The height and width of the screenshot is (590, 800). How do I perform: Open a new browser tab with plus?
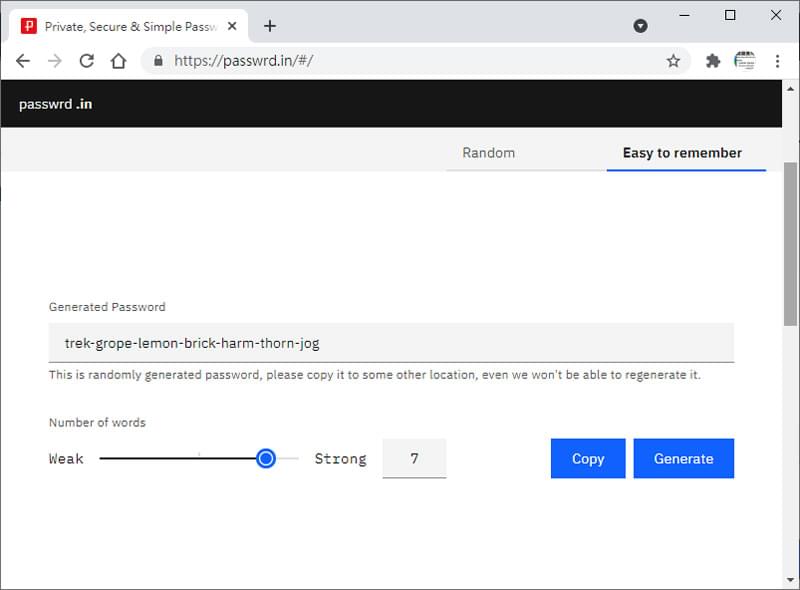tap(270, 26)
